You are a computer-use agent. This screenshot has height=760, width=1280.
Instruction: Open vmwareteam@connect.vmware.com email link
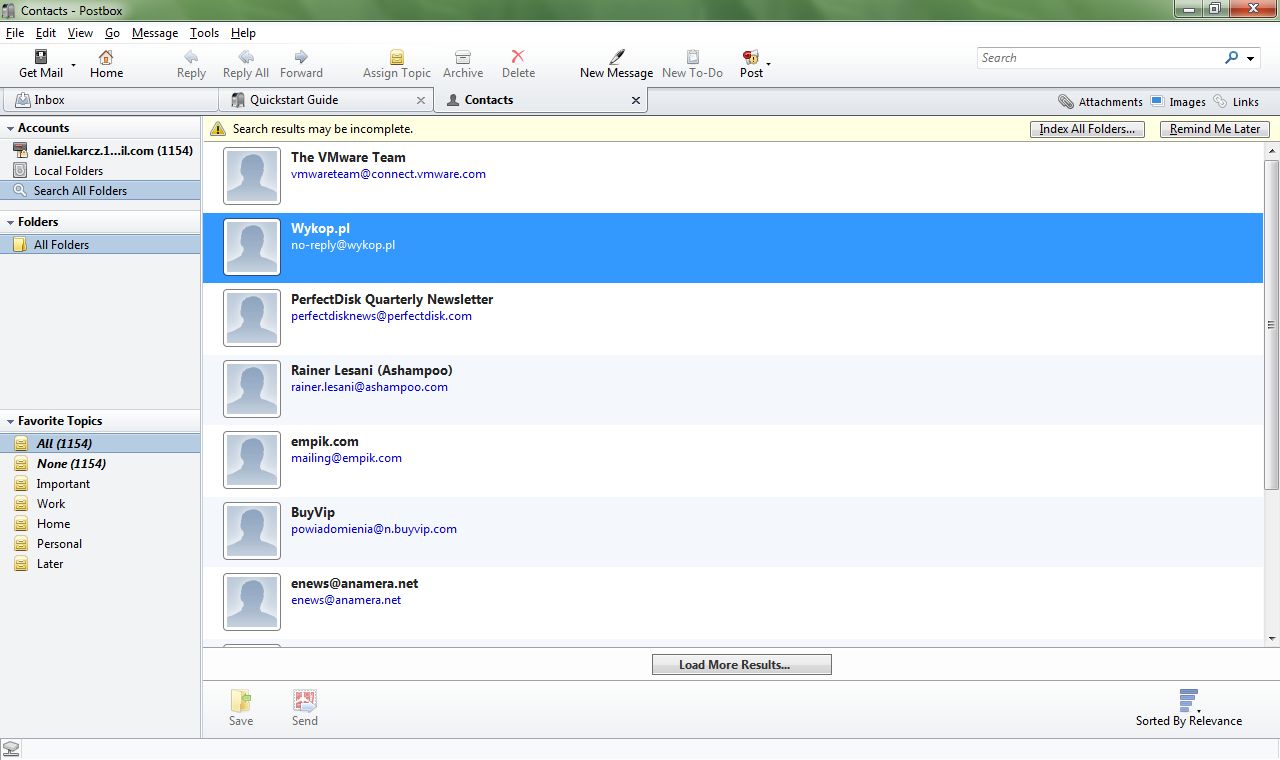[x=388, y=174]
